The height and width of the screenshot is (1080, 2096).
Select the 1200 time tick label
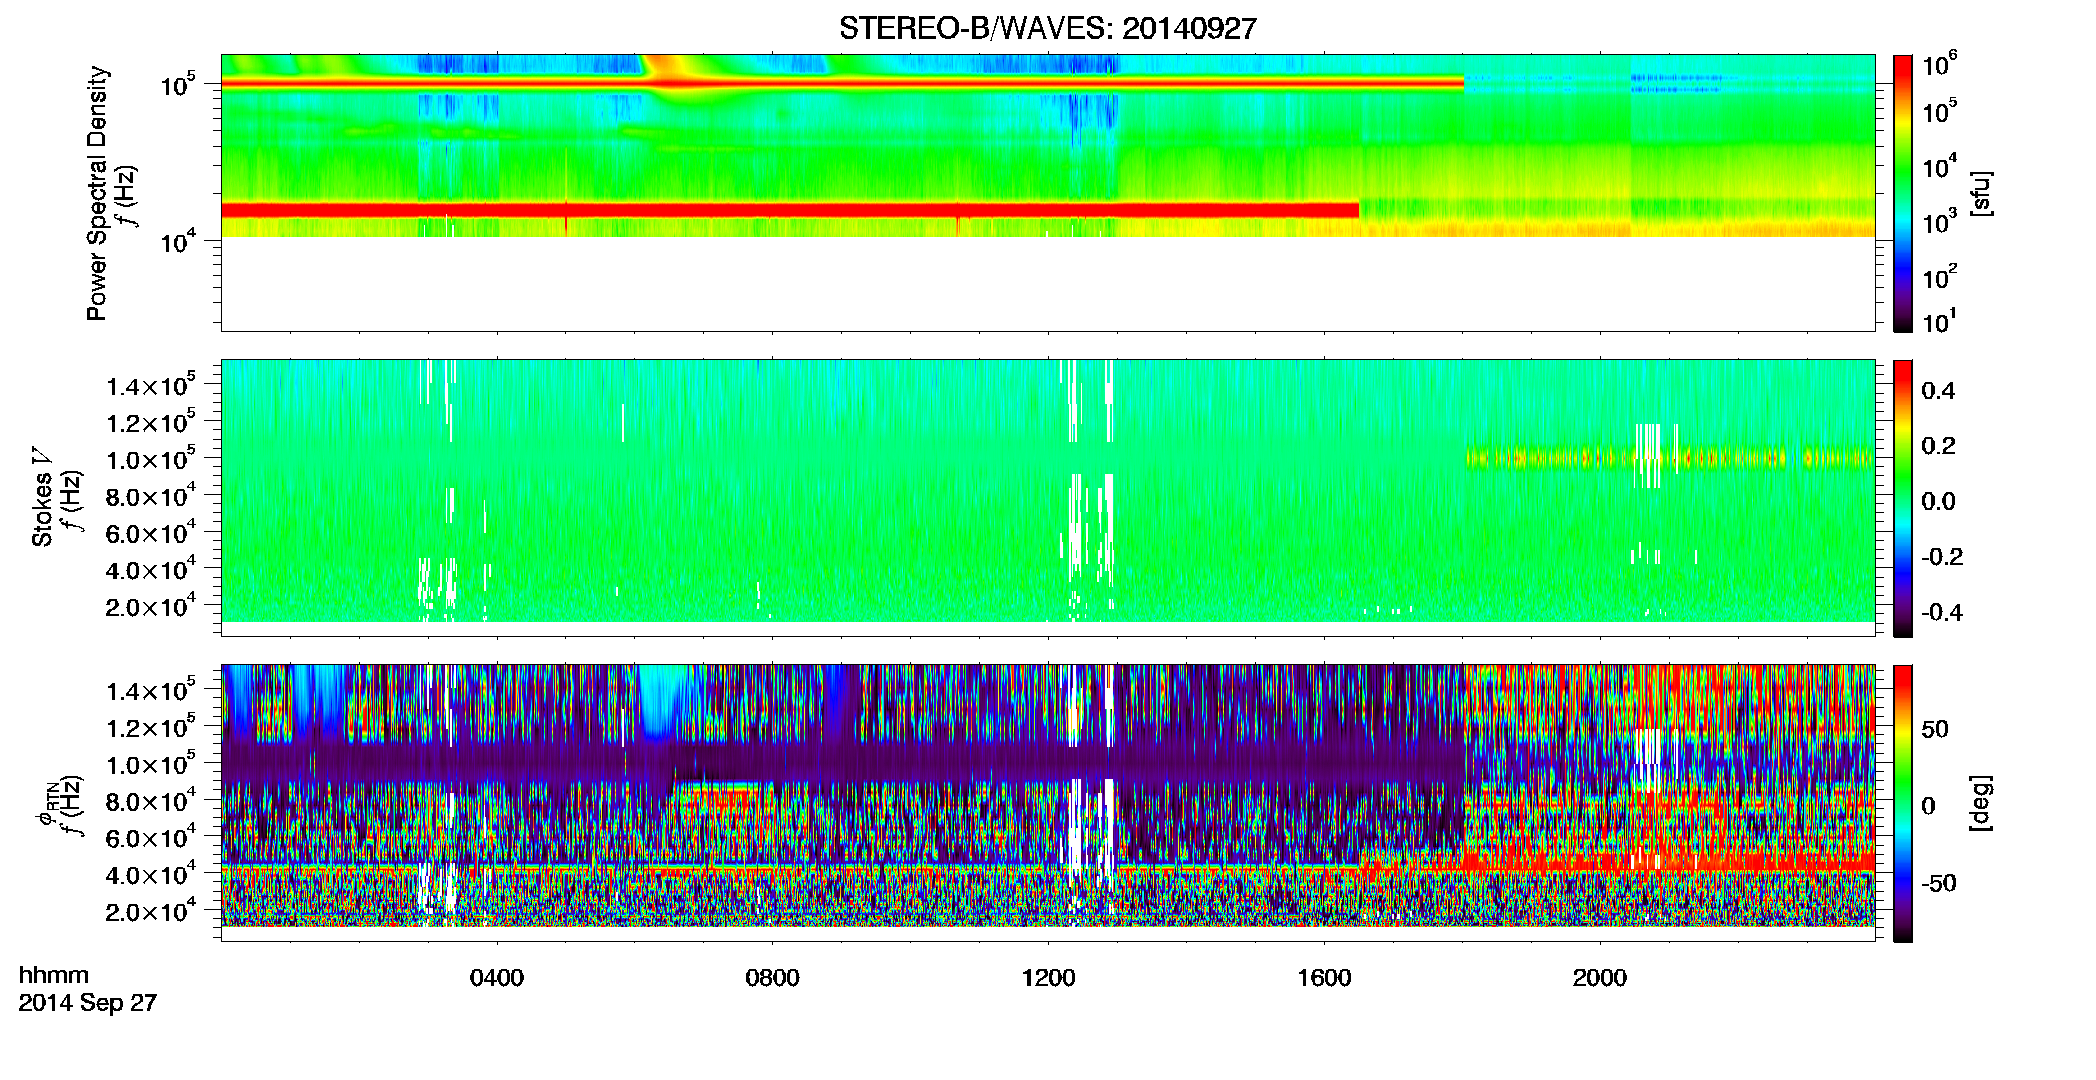pyautogui.click(x=1048, y=977)
